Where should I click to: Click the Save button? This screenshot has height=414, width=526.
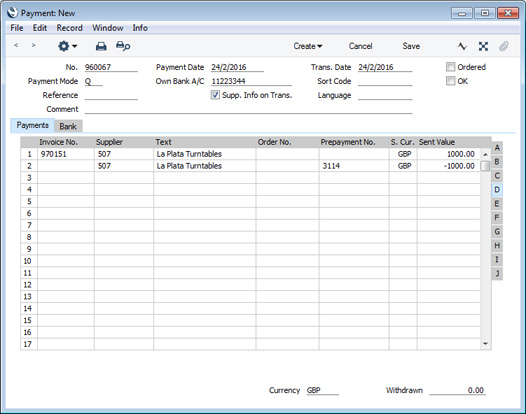click(x=411, y=46)
